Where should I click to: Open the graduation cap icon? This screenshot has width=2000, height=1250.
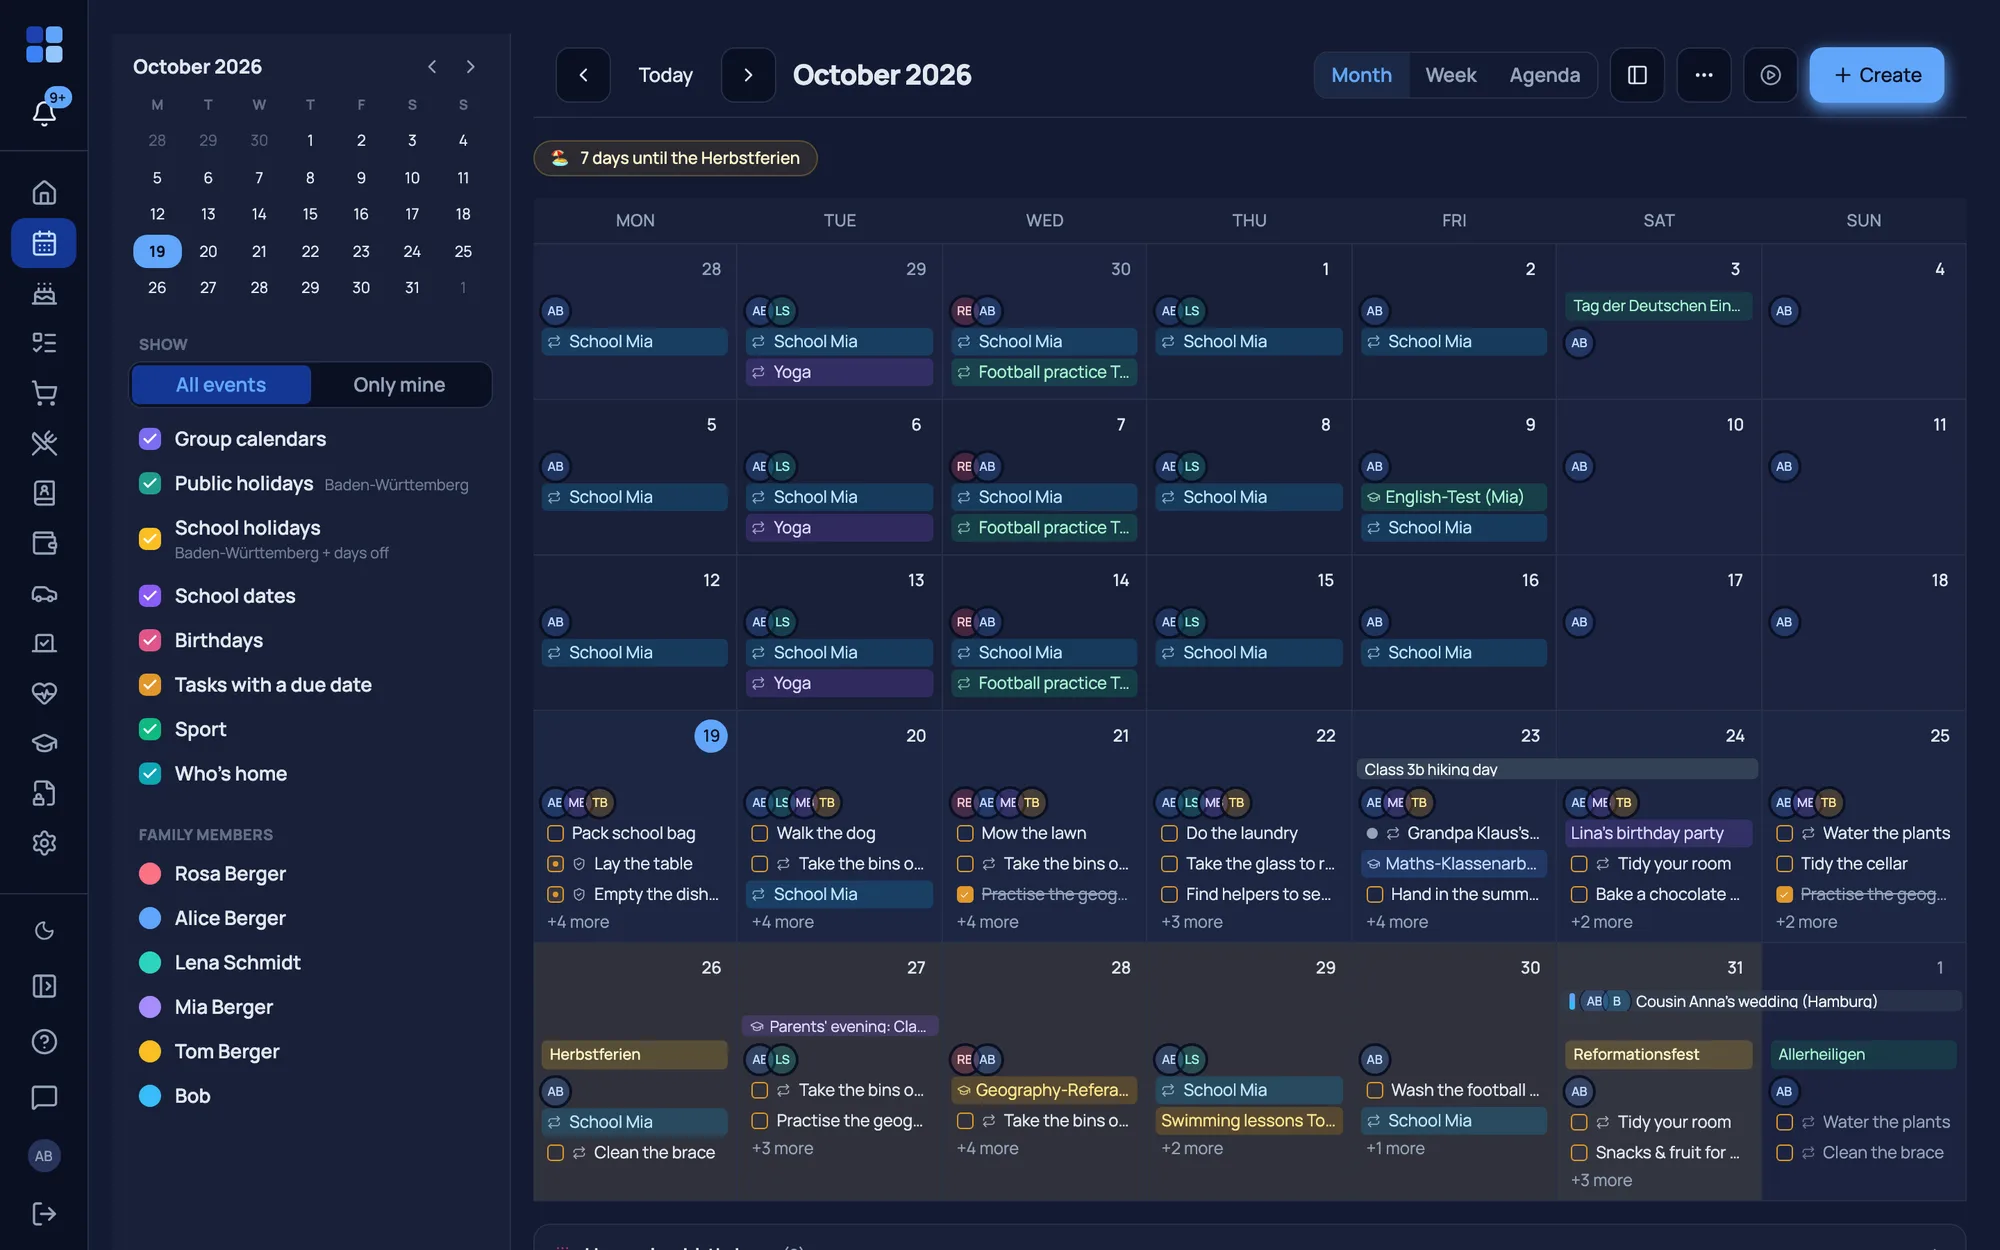44,743
